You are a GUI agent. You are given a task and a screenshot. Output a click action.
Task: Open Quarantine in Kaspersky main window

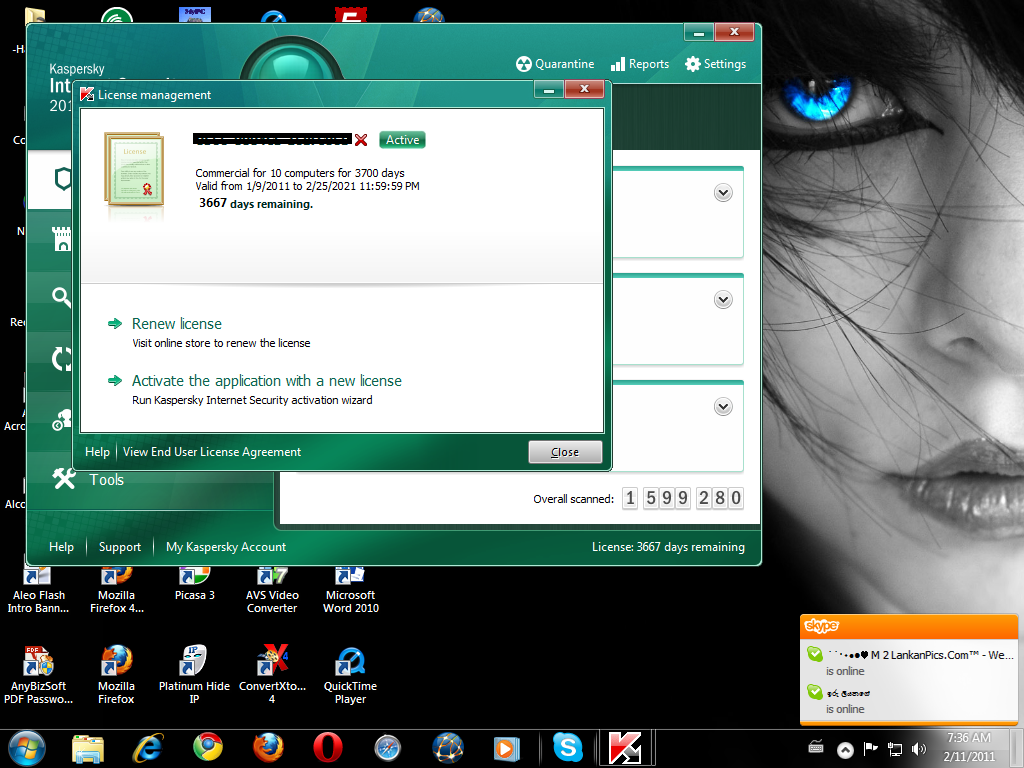tap(555, 64)
